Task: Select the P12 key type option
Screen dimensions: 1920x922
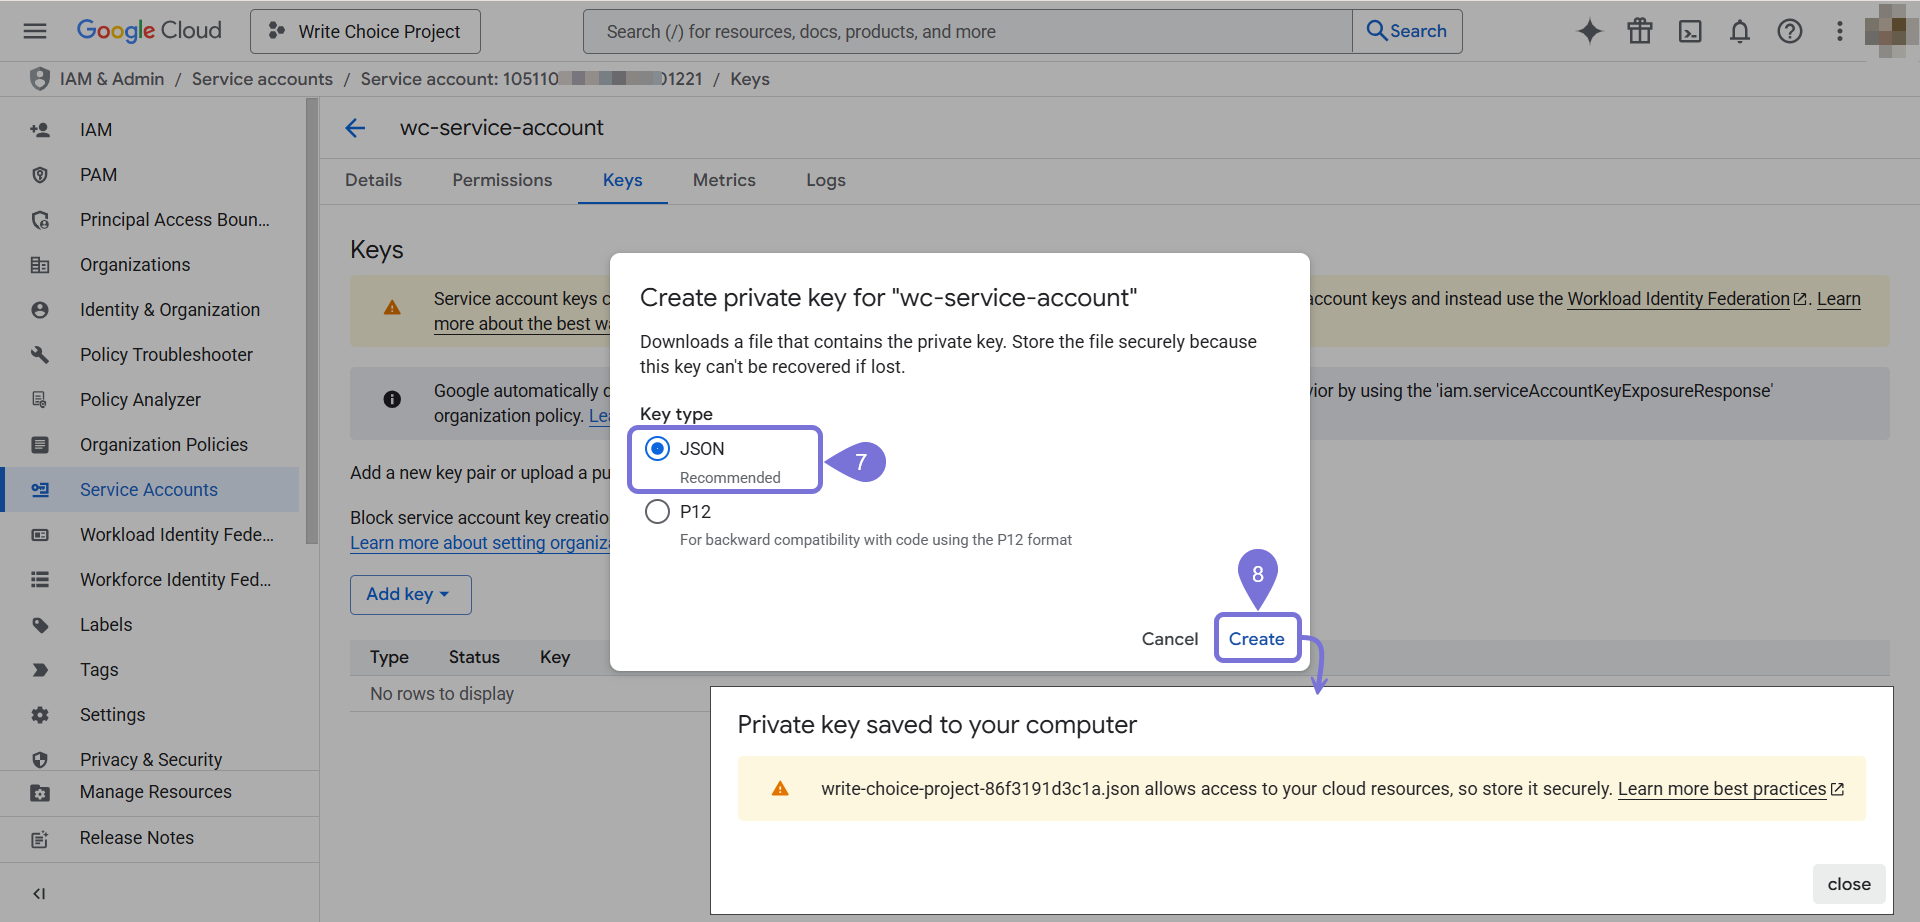Action: click(657, 512)
